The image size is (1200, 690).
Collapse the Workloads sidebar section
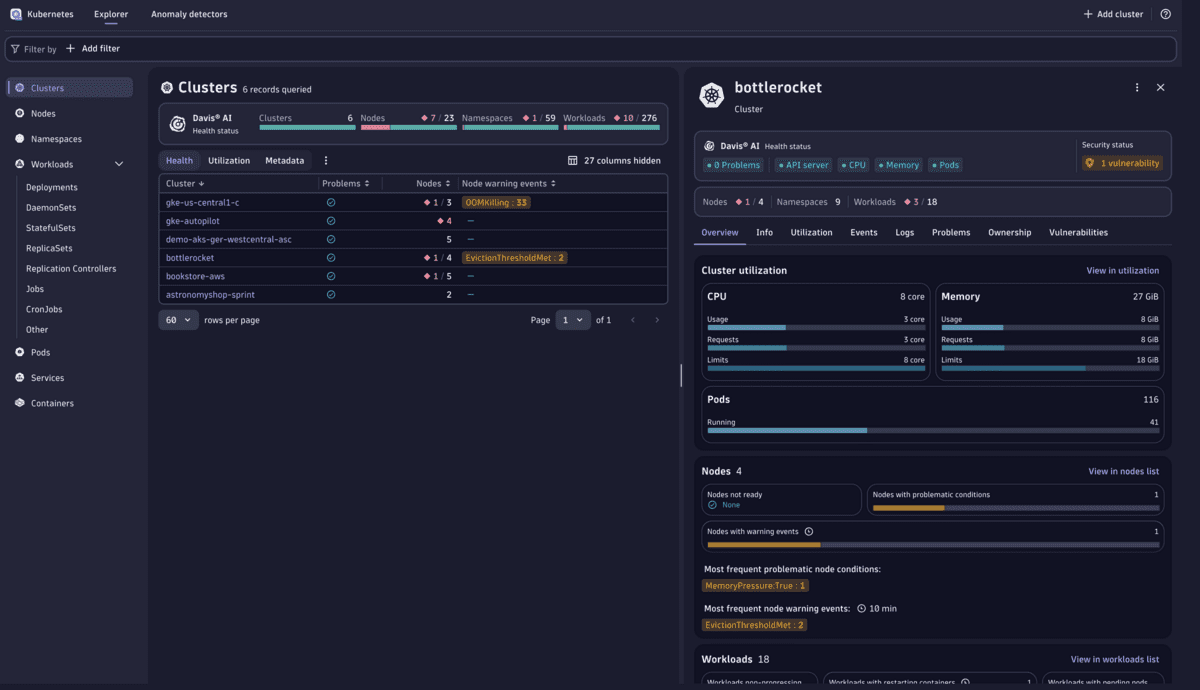point(119,164)
